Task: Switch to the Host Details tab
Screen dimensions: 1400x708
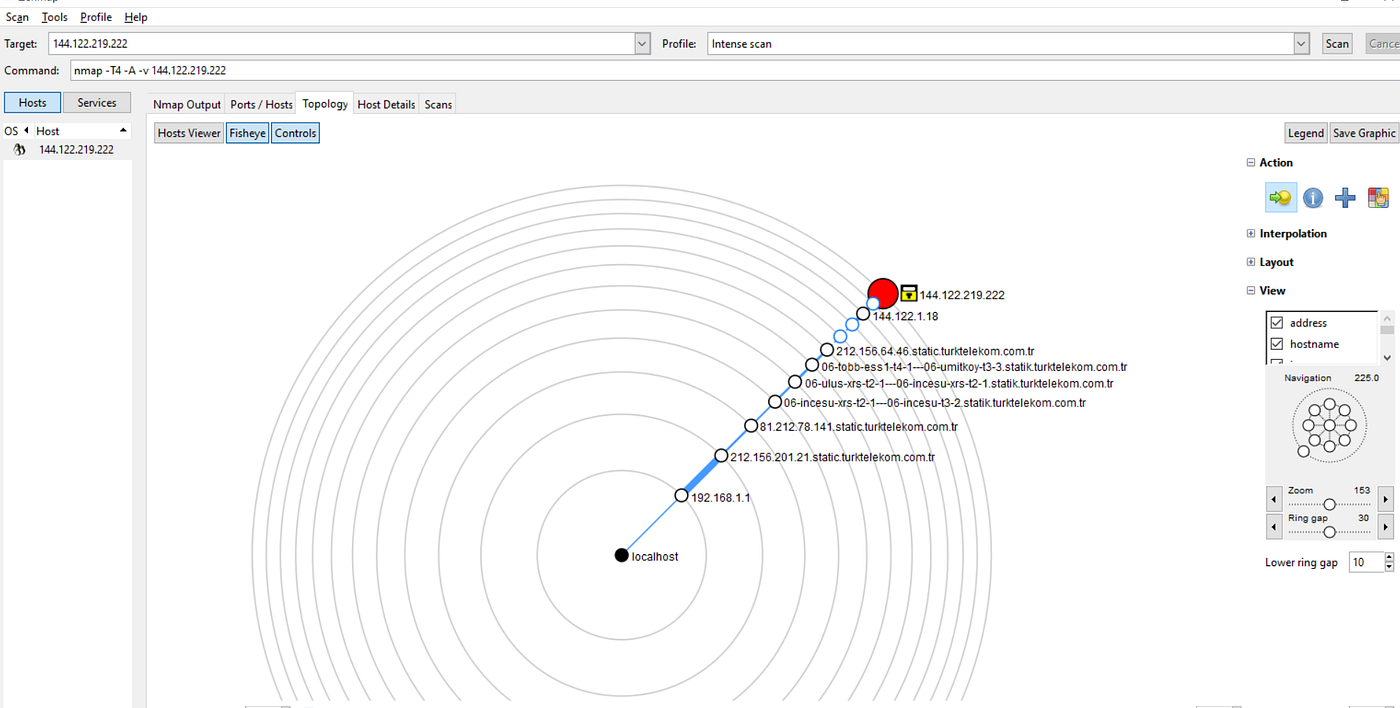Action: 386,104
